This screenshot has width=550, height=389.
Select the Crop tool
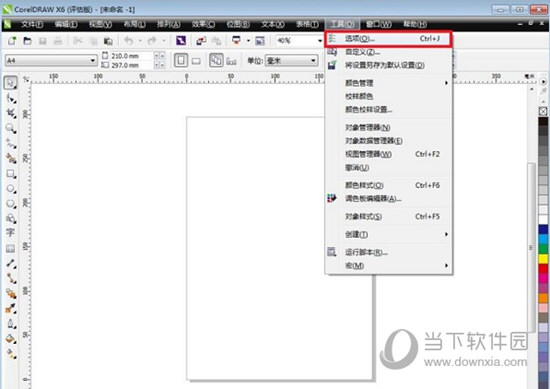click(11, 114)
